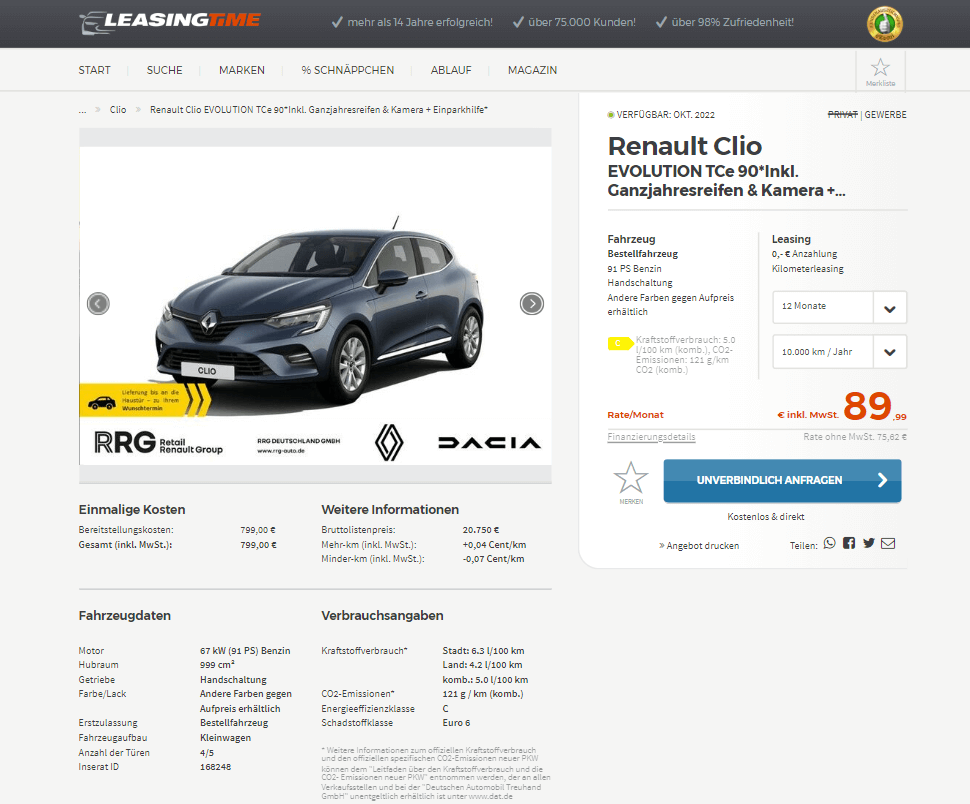This screenshot has width=970, height=804.
Task: Click the green availability dot
Action: coord(611,115)
